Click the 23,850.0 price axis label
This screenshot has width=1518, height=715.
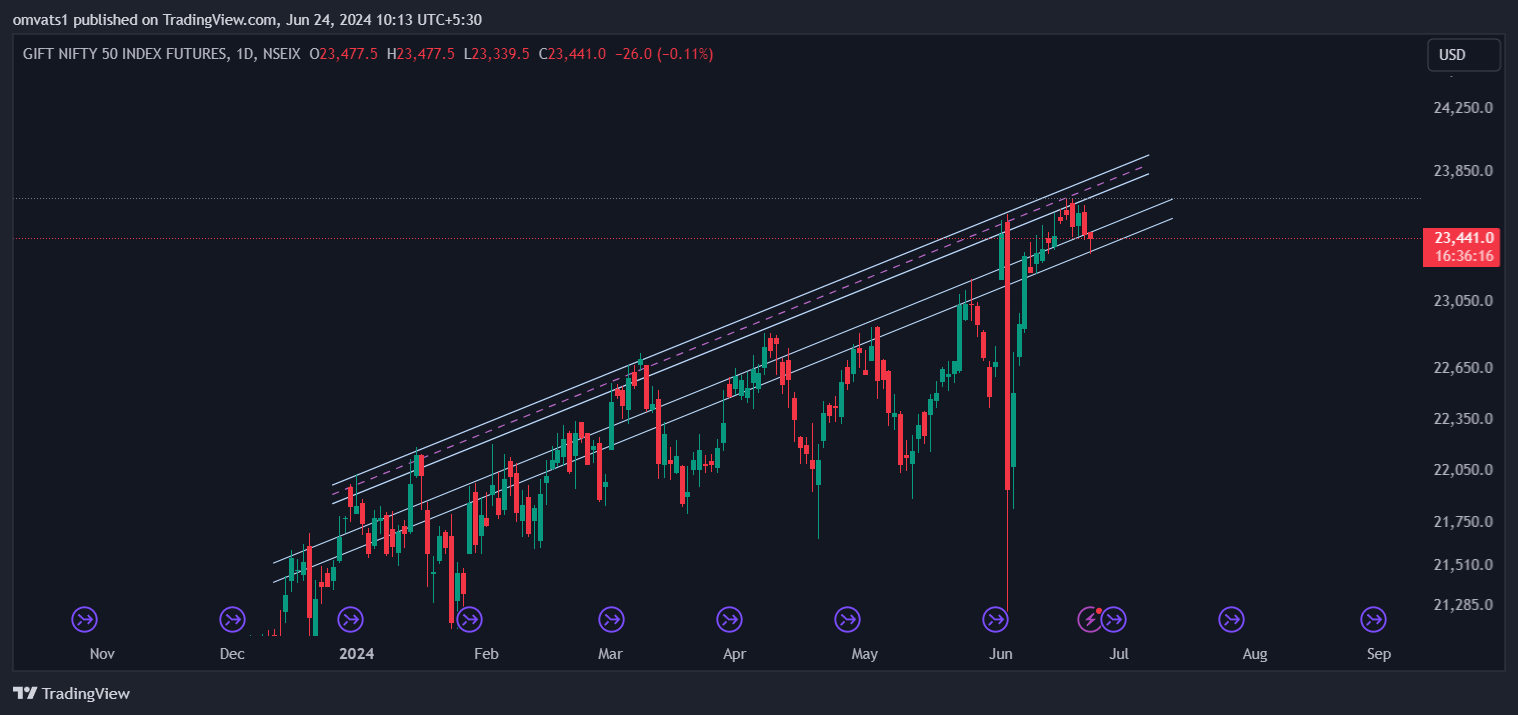(1463, 171)
